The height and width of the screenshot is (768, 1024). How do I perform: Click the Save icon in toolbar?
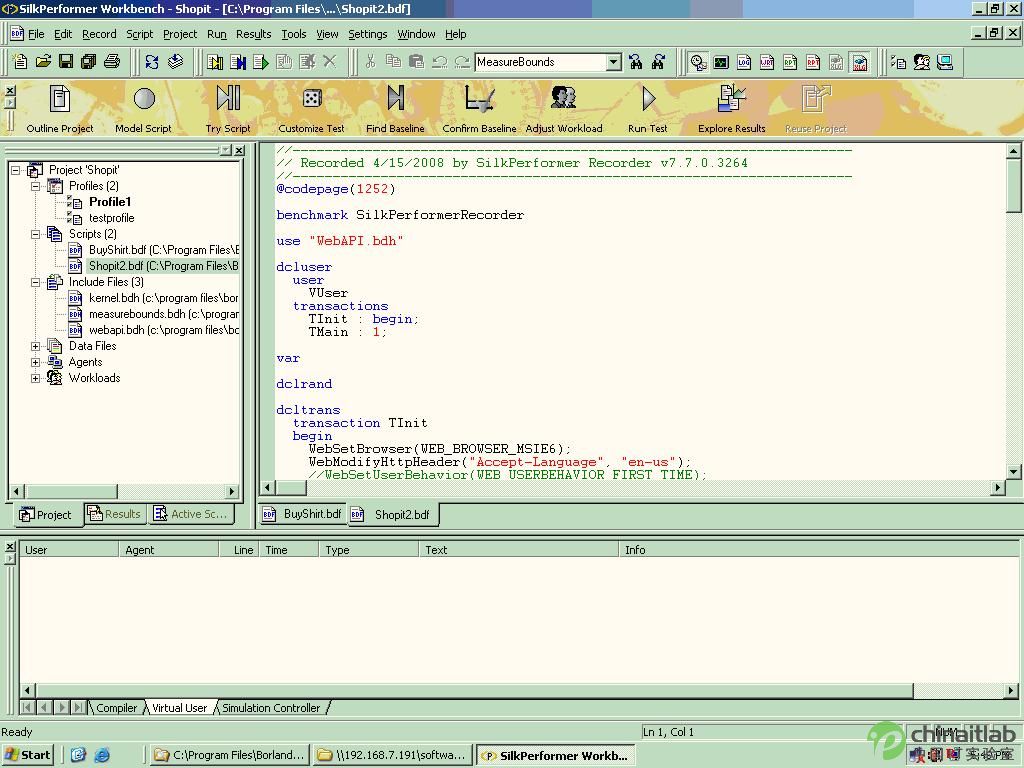[66, 62]
